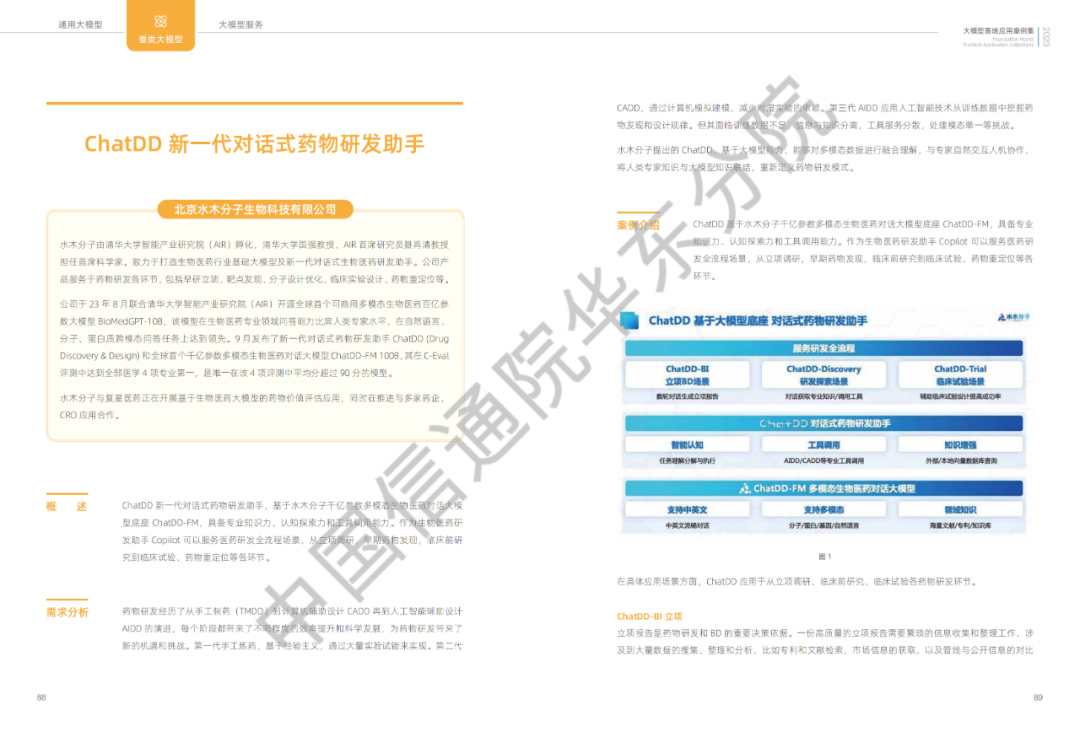Click the 支持多模态 box
The height and width of the screenshot is (732, 1080).
tap(824, 510)
